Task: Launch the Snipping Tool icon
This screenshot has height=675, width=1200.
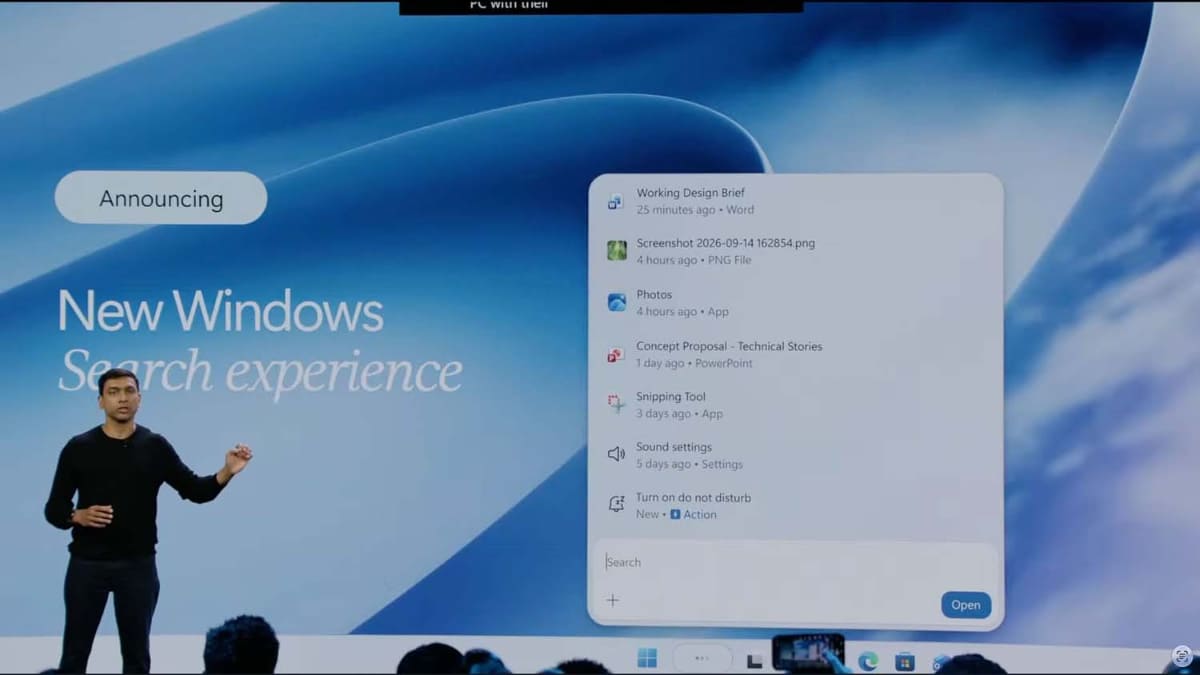Action: click(x=616, y=404)
